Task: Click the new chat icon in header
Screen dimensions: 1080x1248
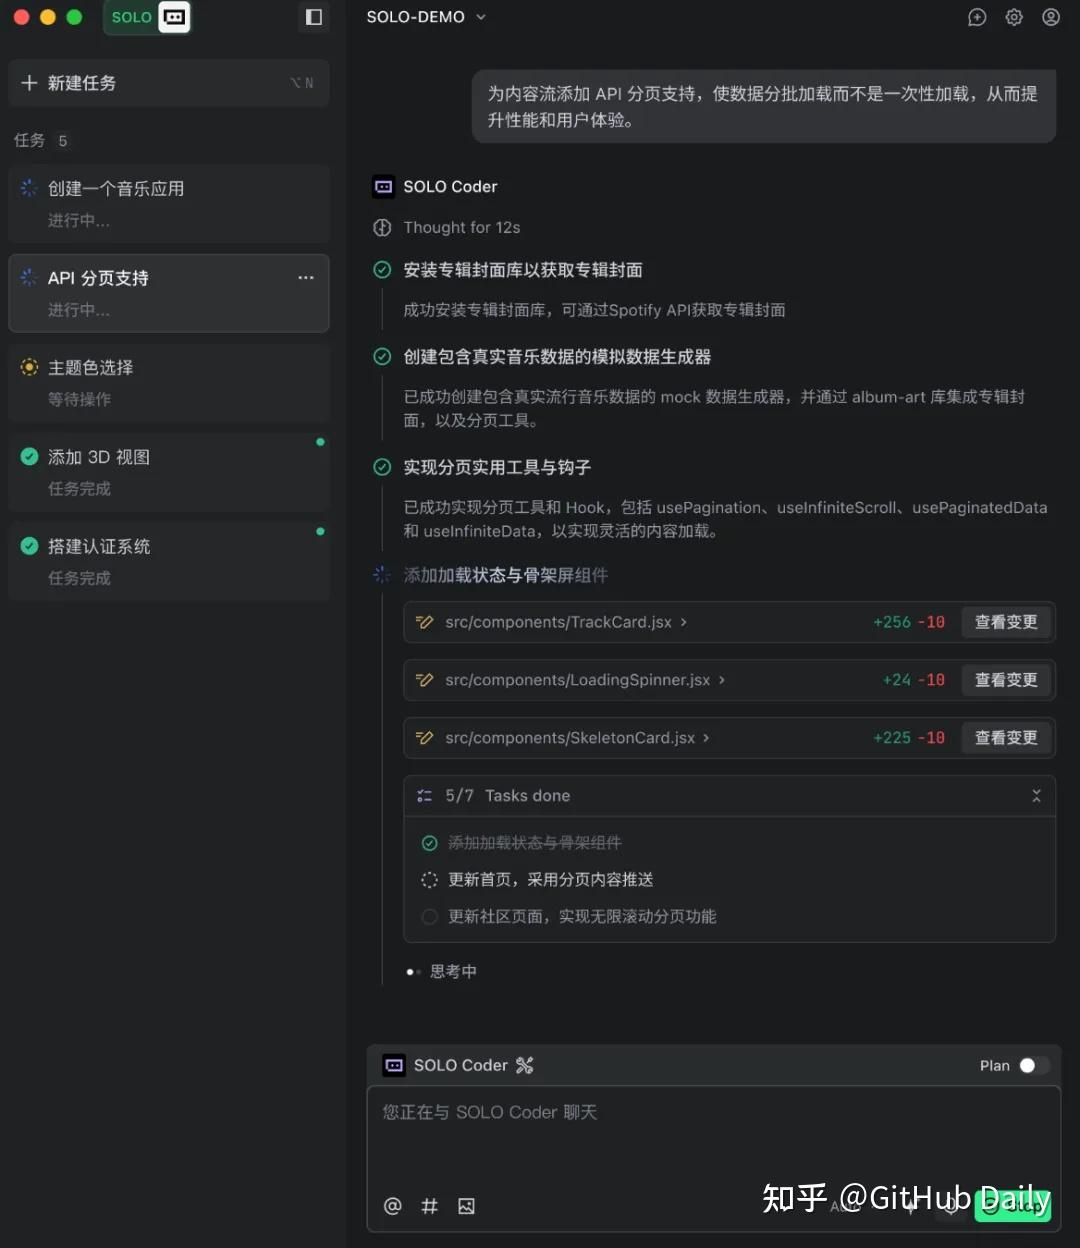Action: coord(977,17)
